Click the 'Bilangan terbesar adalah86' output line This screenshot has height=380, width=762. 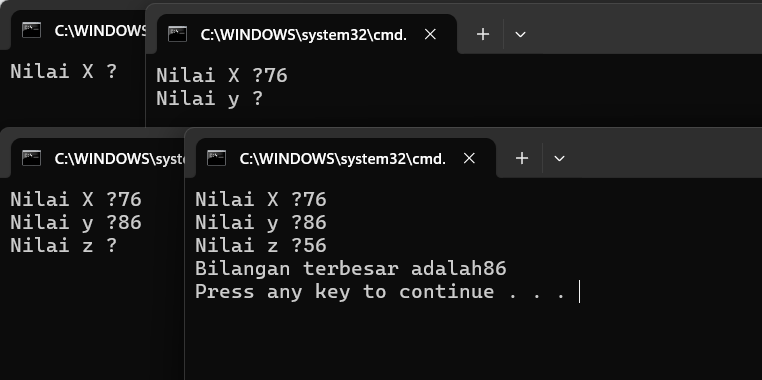tap(351, 269)
